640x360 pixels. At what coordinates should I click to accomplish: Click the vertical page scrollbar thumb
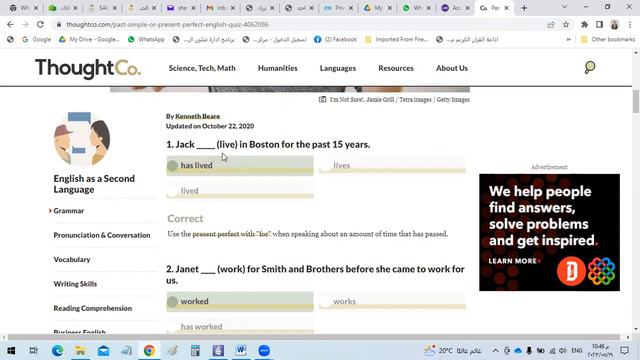[x=636, y=101]
